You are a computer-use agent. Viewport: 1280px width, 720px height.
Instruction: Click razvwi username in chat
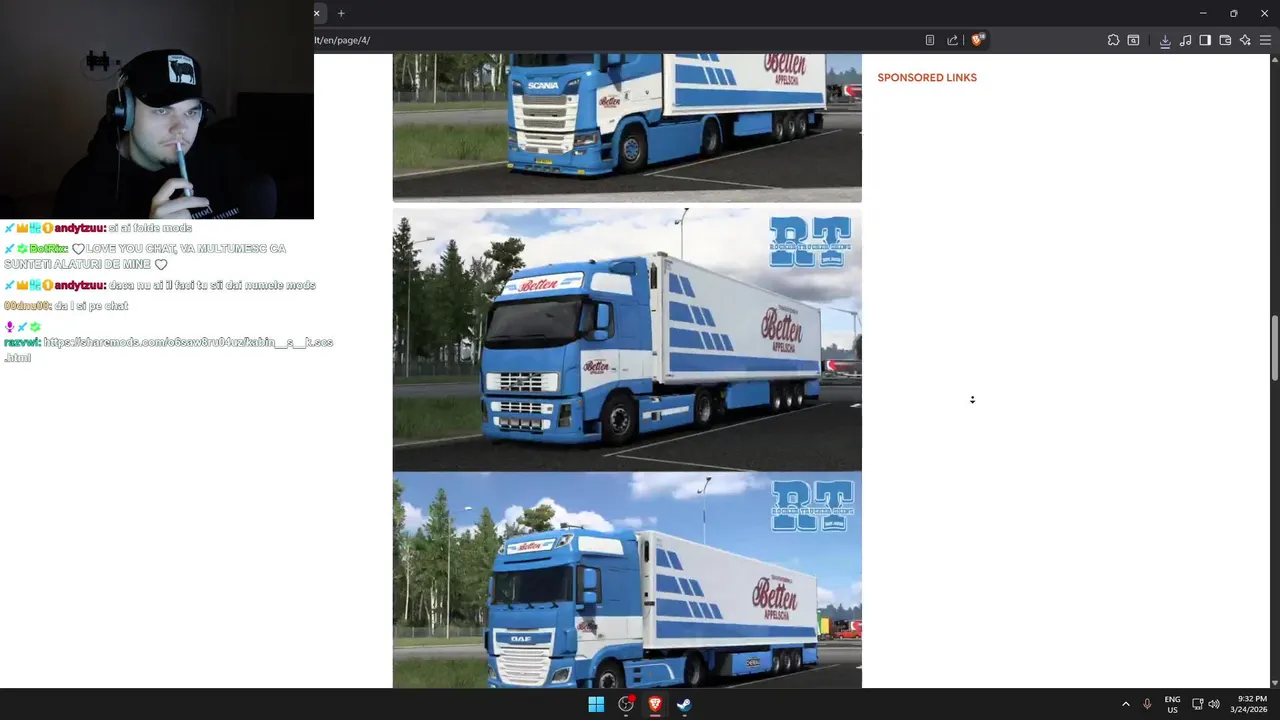tap(21, 342)
